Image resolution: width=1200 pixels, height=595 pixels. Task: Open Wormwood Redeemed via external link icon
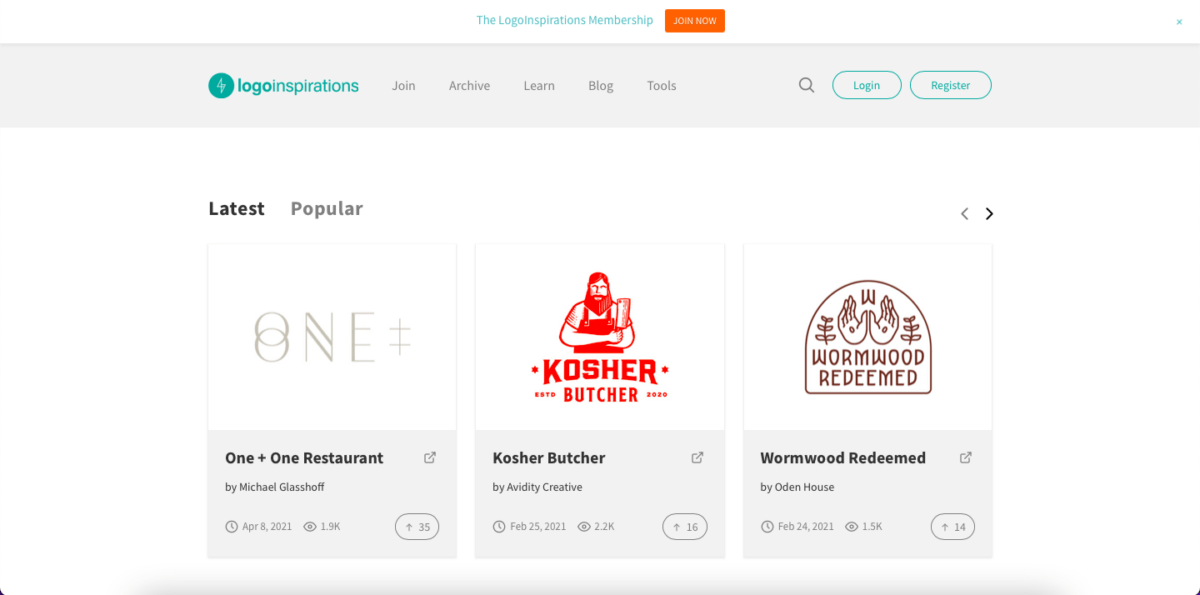pos(965,457)
